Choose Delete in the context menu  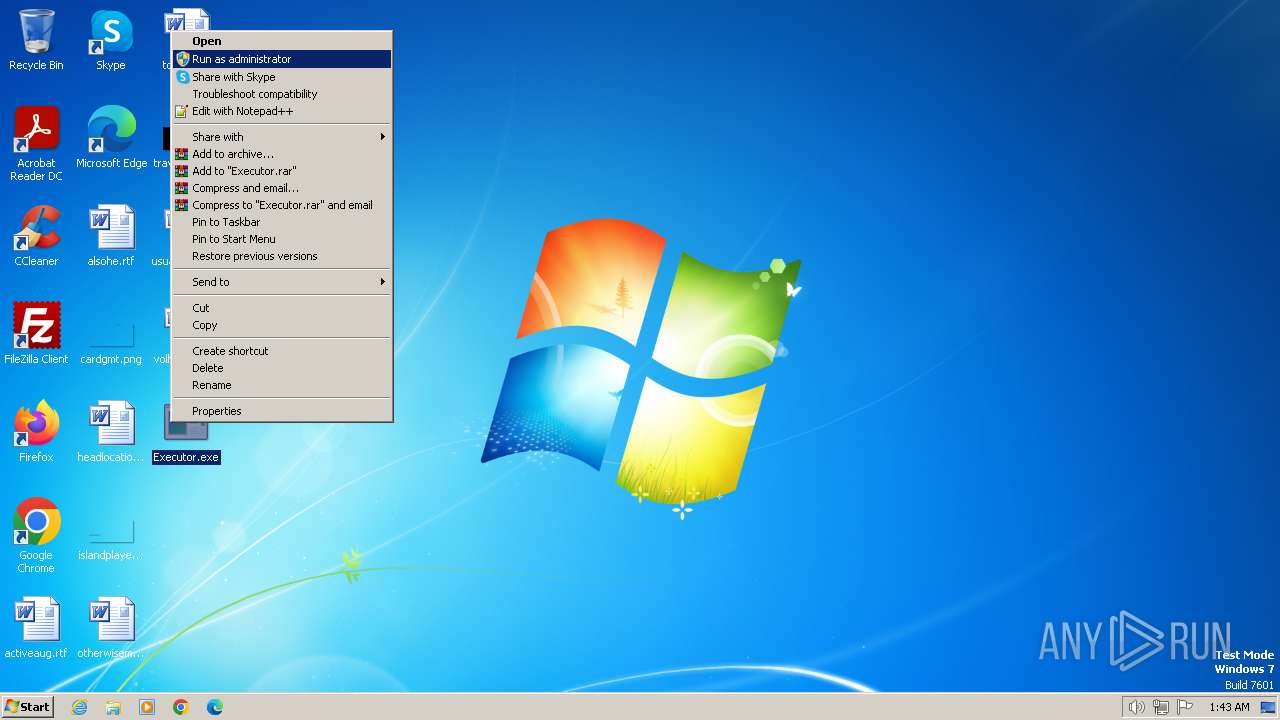[x=282, y=368]
